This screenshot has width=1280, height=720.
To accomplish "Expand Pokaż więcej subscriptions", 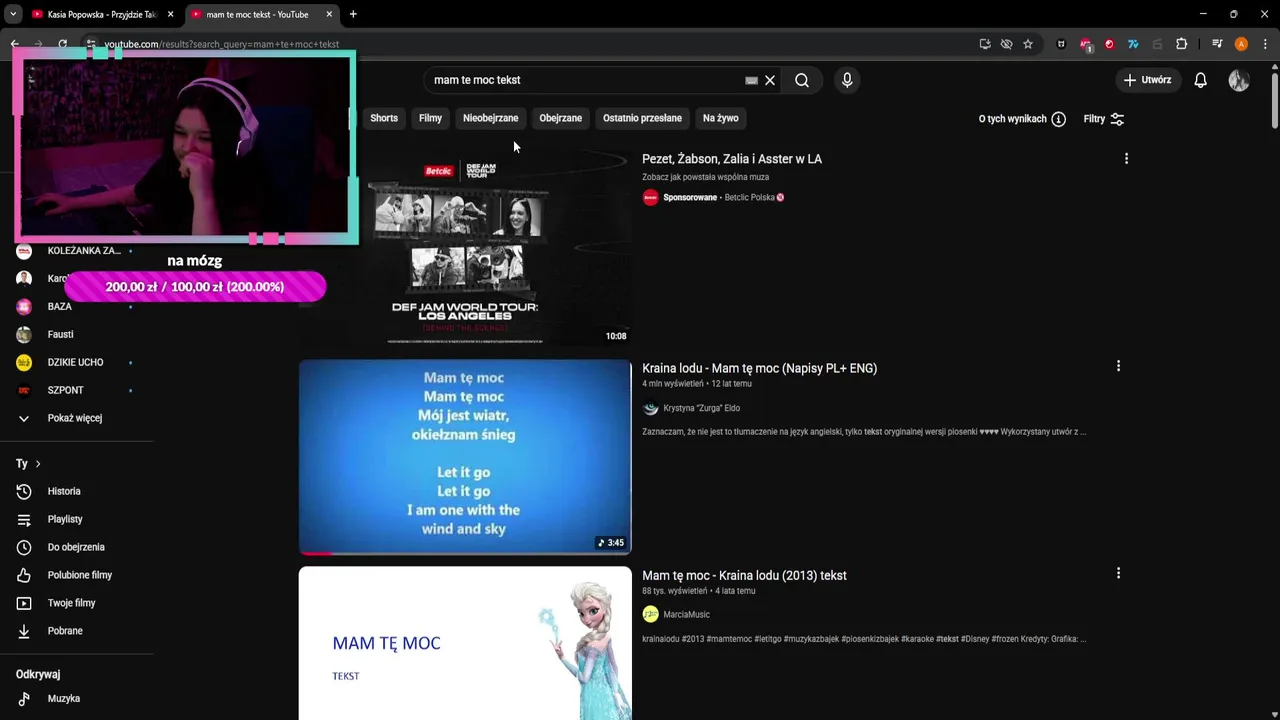I will (x=76, y=418).
